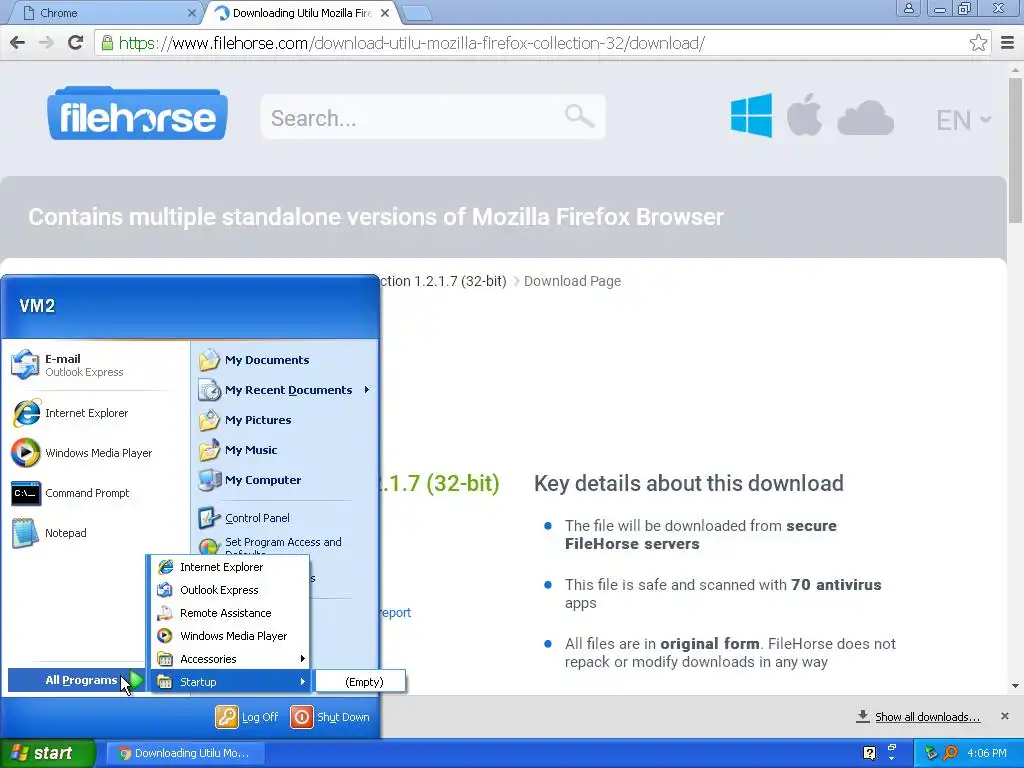Click the partially visible report link
The height and width of the screenshot is (768, 1024).
pyautogui.click(x=395, y=613)
